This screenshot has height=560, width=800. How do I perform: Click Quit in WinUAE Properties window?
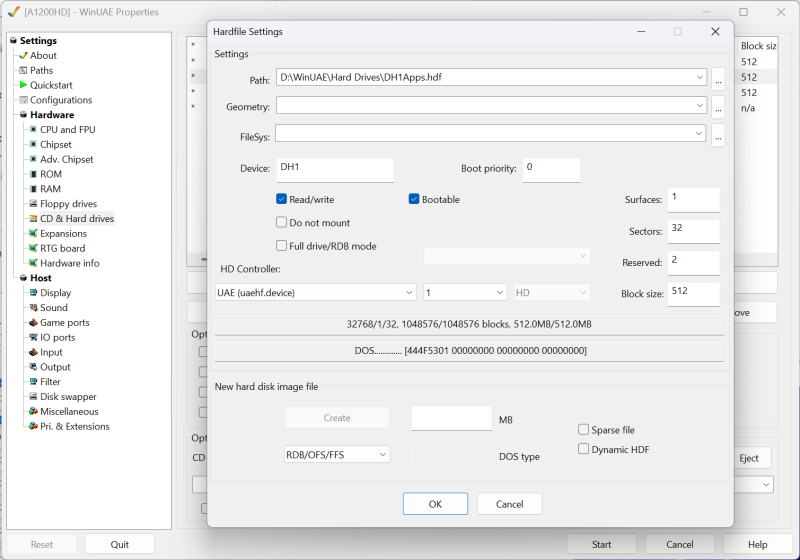click(120, 544)
